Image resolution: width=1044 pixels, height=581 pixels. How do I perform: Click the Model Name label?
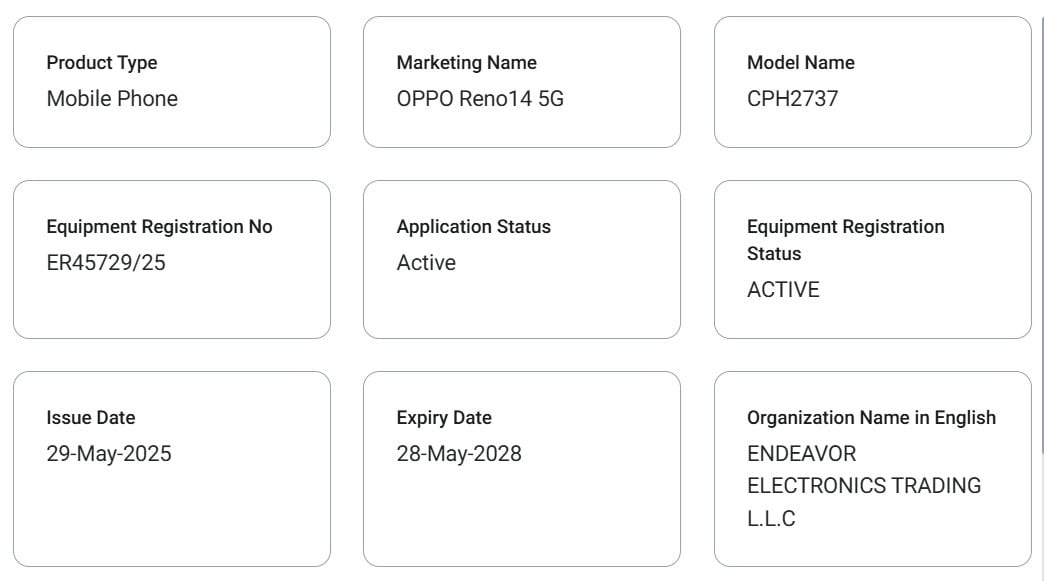click(x=800, y=62)
